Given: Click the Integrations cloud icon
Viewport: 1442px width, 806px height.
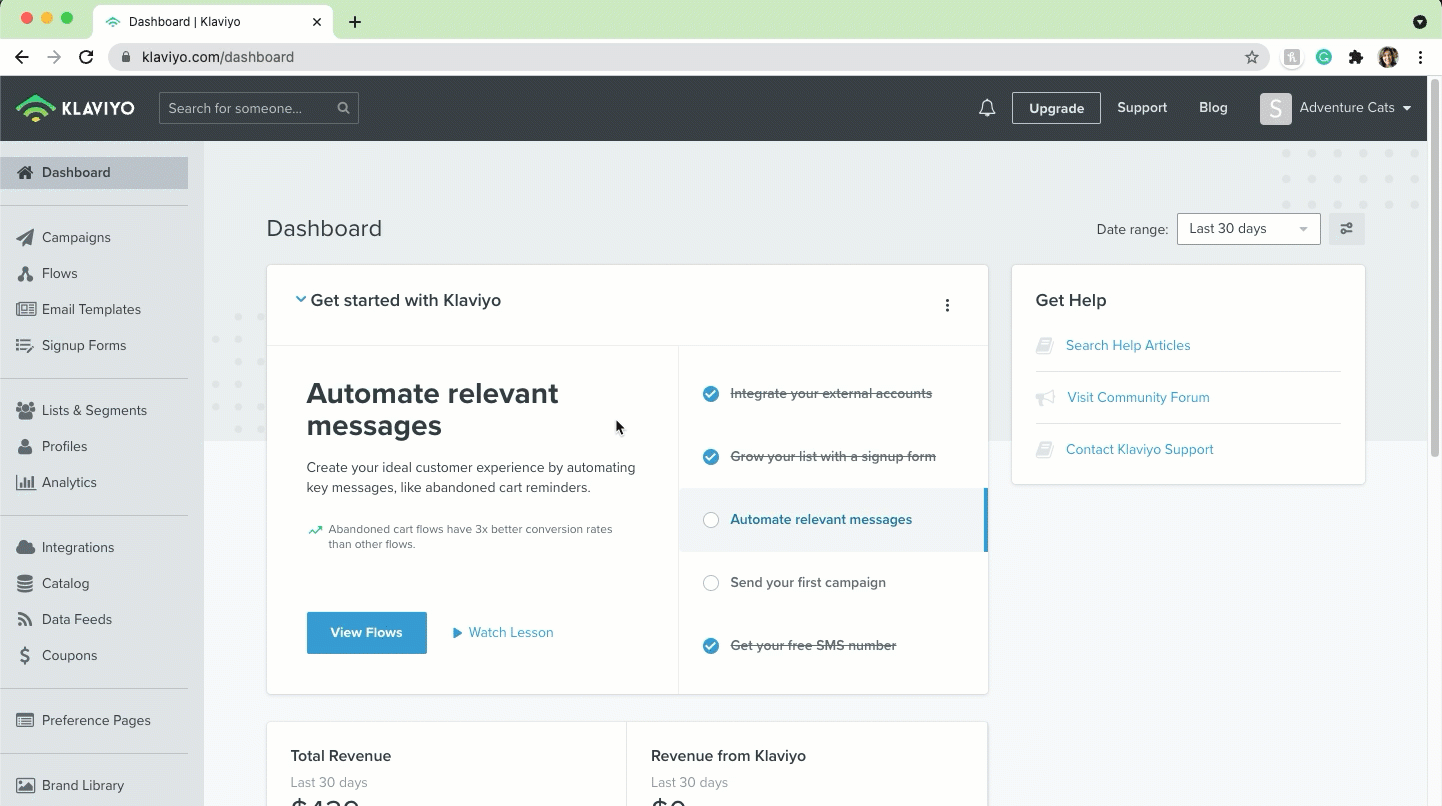Looking at the screenshot, I should (x=26, y=547).
